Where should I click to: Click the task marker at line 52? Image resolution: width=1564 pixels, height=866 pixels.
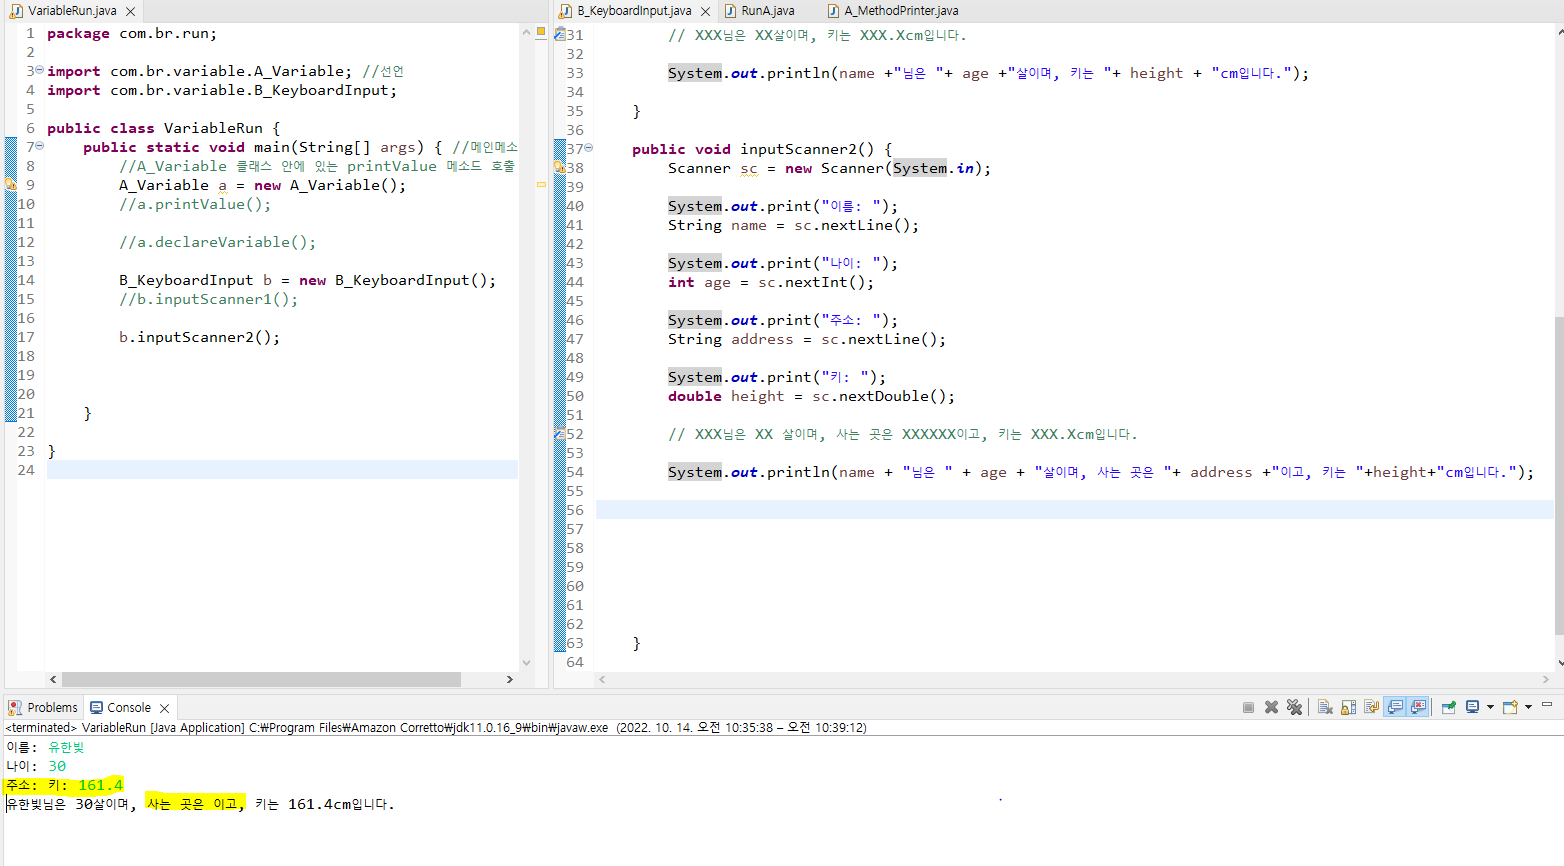click(x=560, y=434)
